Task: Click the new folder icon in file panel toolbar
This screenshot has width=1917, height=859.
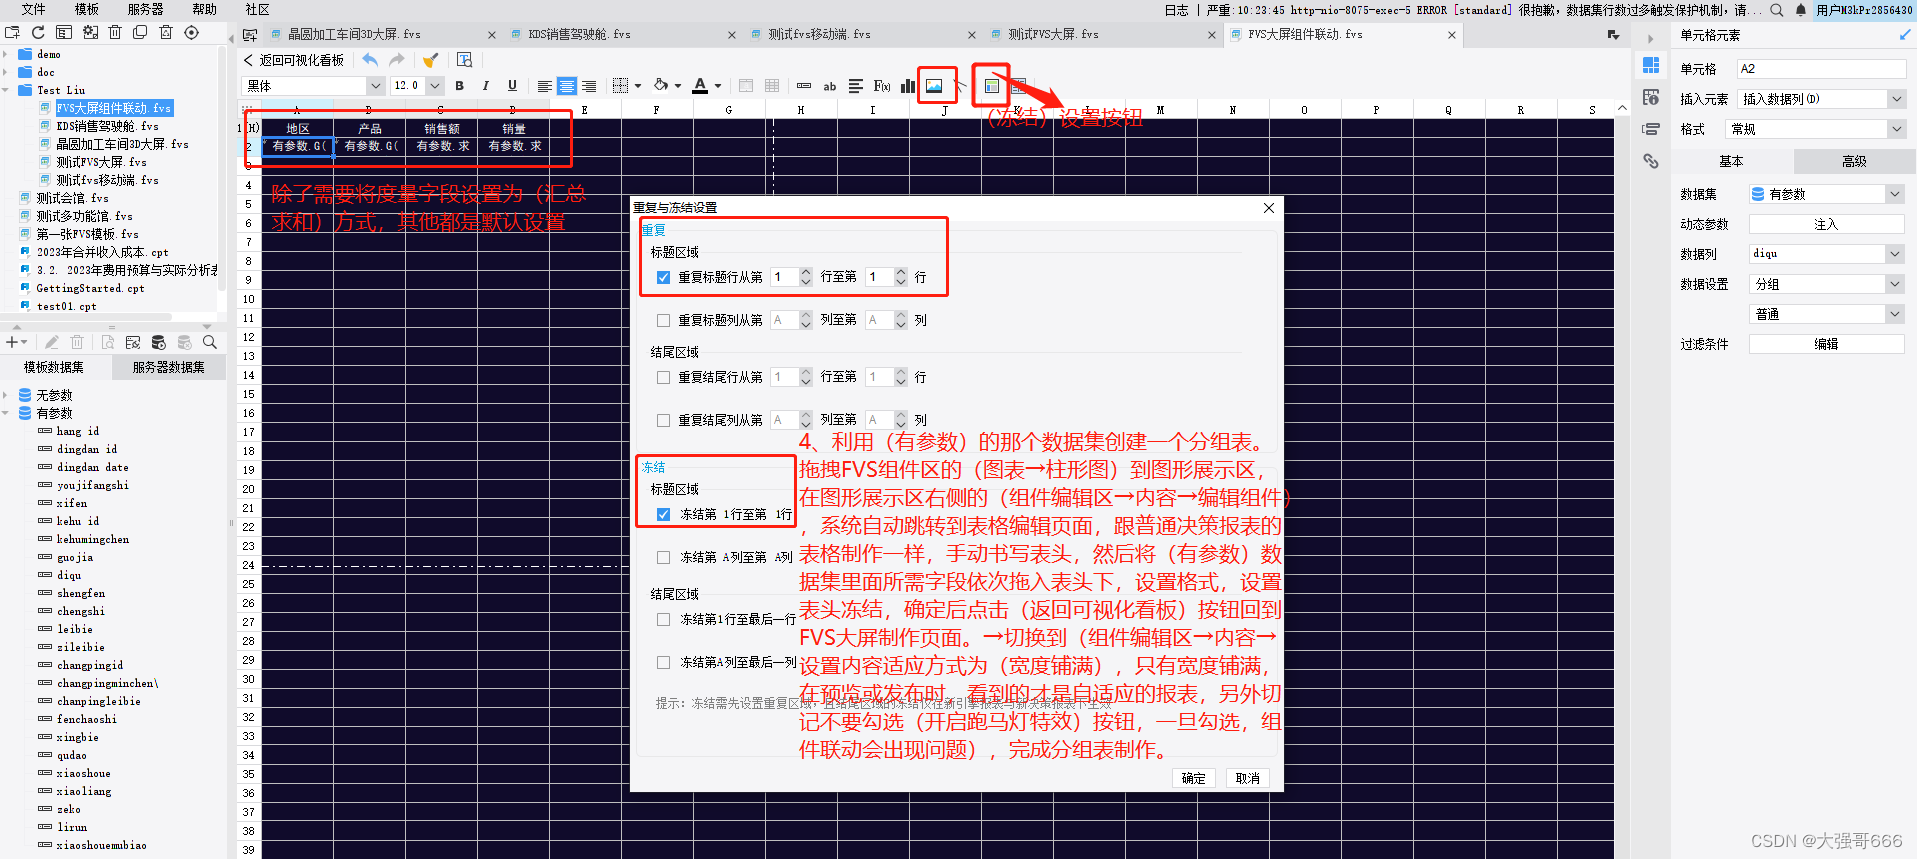Action: click(x=12, y=33)
